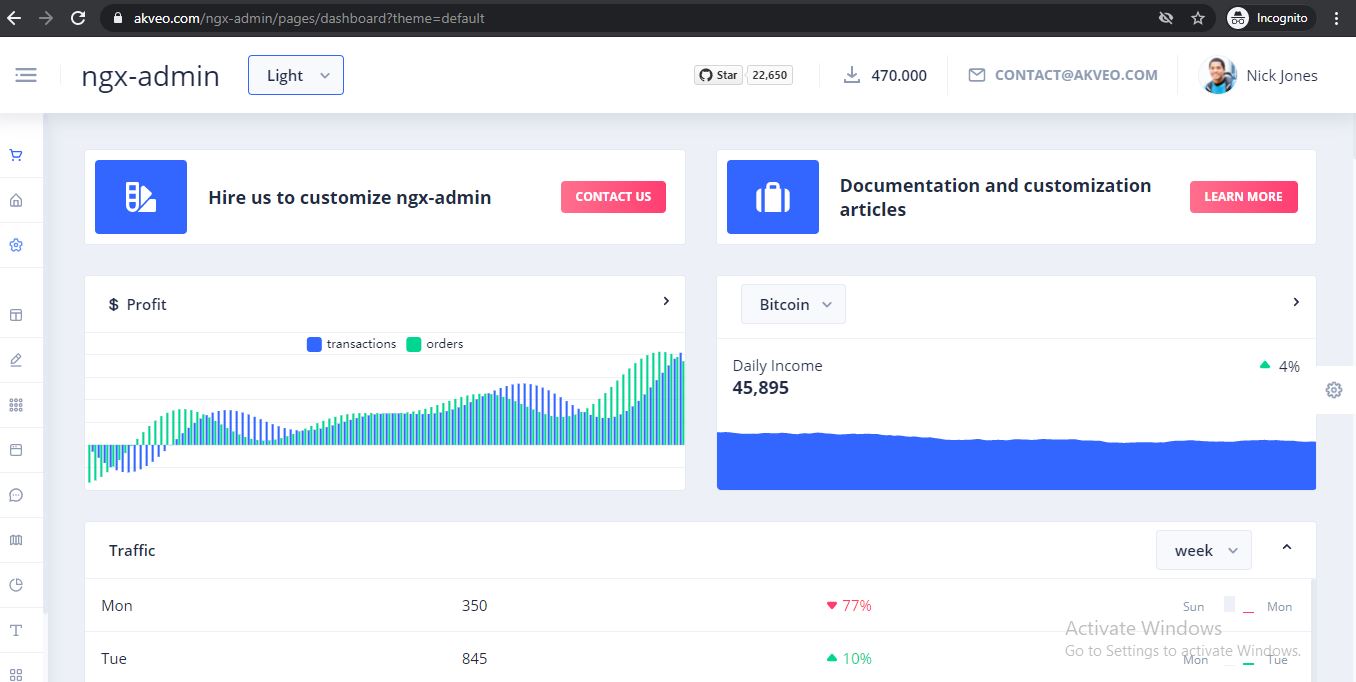The width and height of the screenshot is (1356, 682).
Task: Open the UI features grid-dots sidebar icon
Action: coord(16,405)
